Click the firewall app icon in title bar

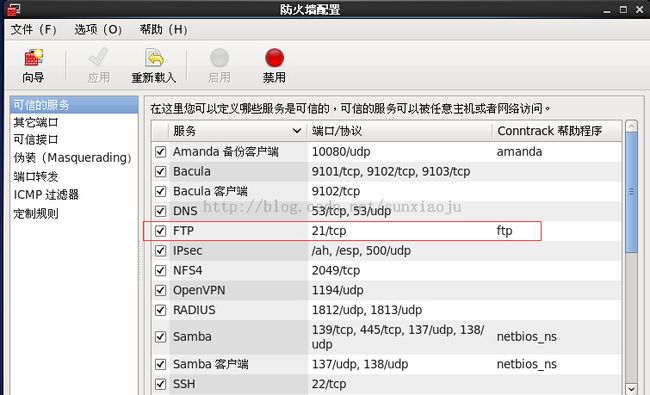pyautogui.click(x=14, y=9)
